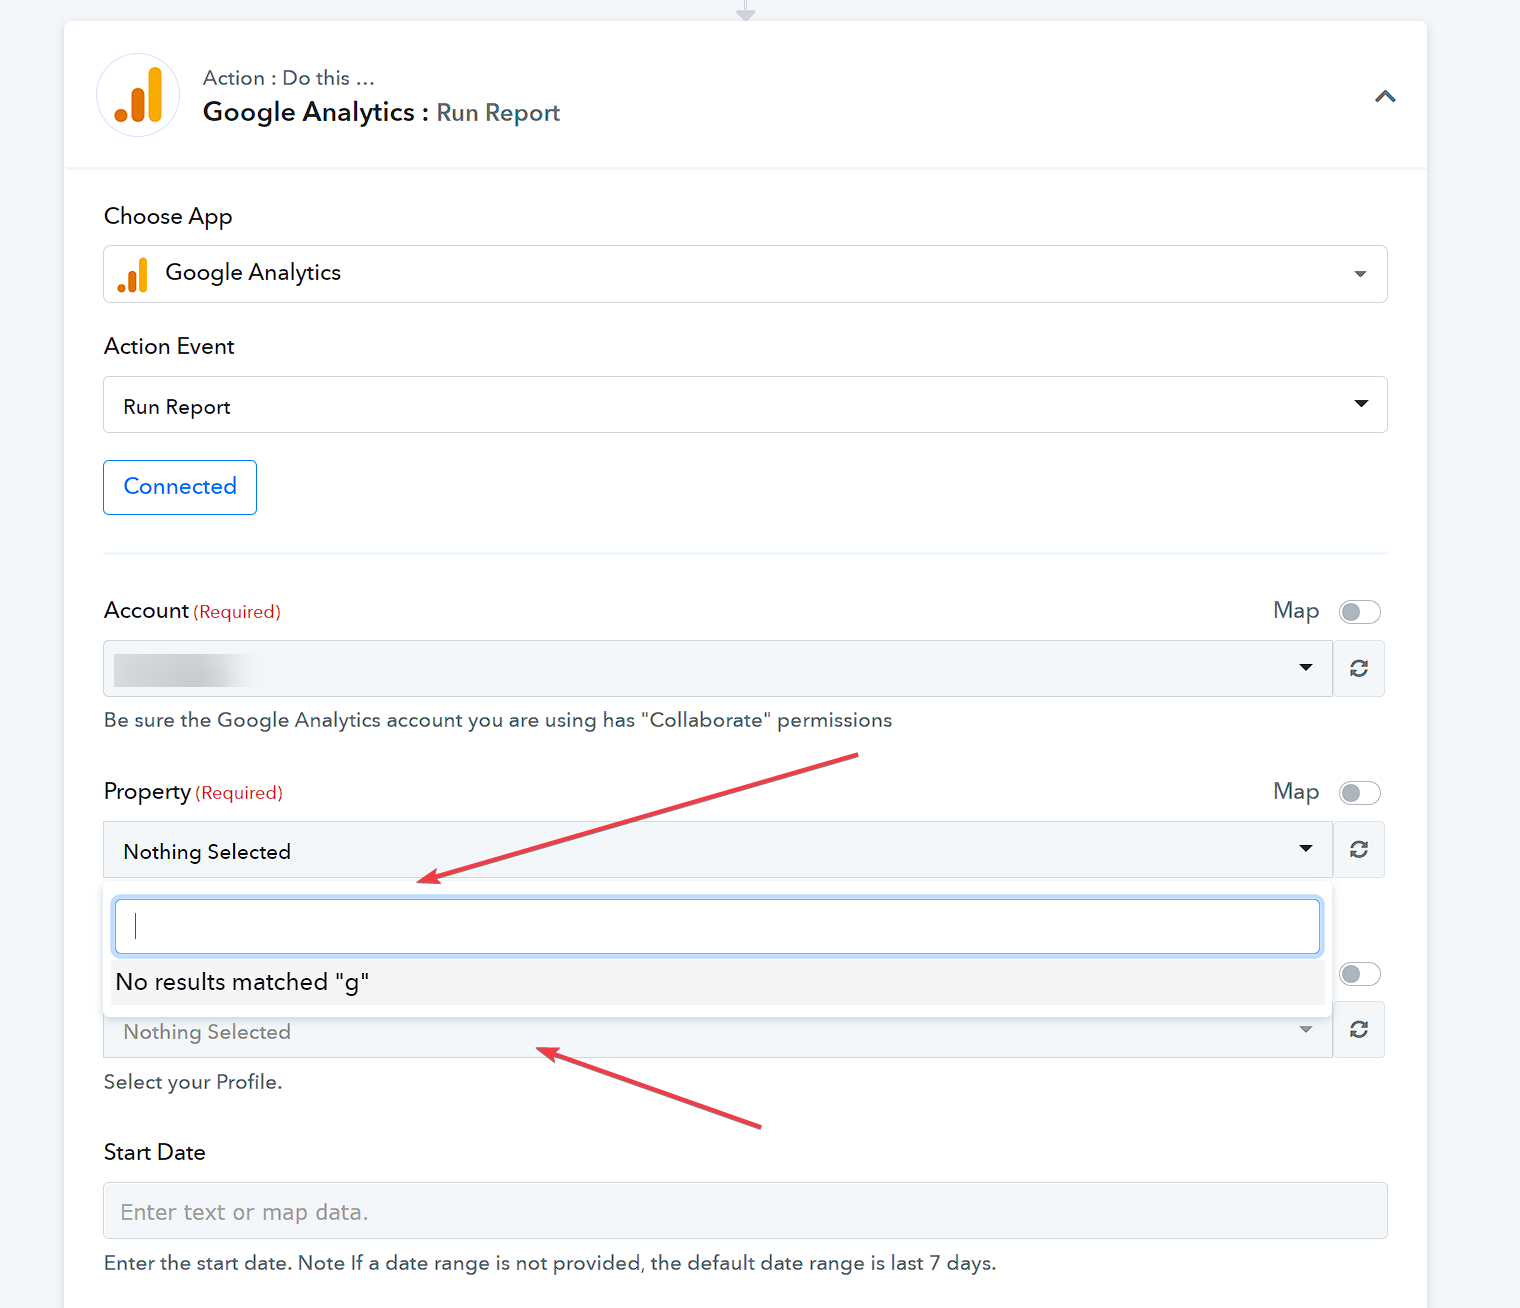Click the Action Event label

[169, 347]
